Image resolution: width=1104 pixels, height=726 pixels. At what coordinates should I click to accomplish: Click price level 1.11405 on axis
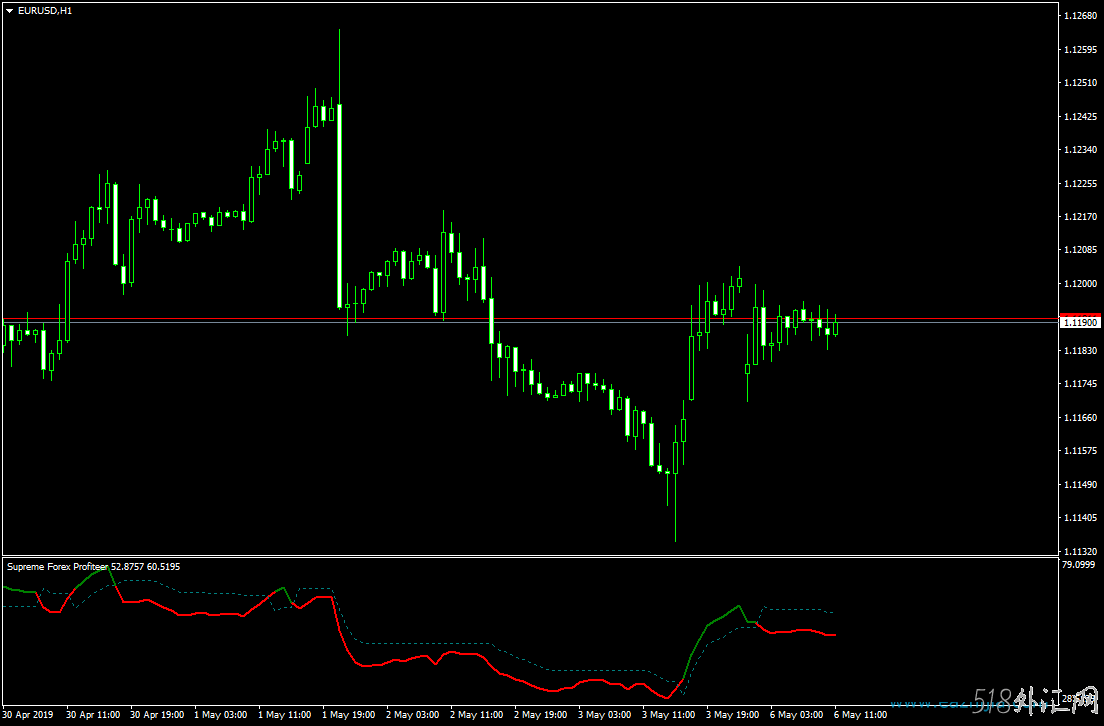(x=1081, y=517)
